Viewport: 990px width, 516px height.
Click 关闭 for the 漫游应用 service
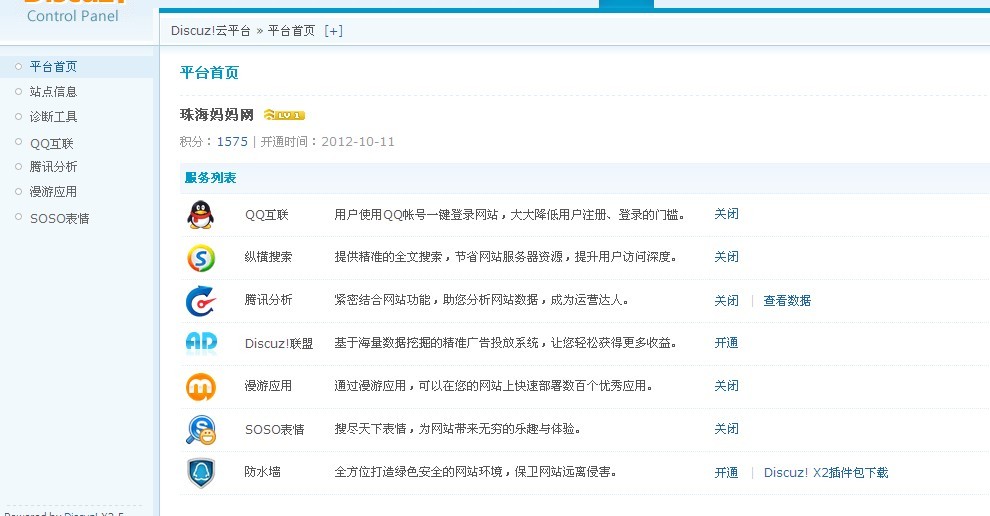(x=726, y=386)
